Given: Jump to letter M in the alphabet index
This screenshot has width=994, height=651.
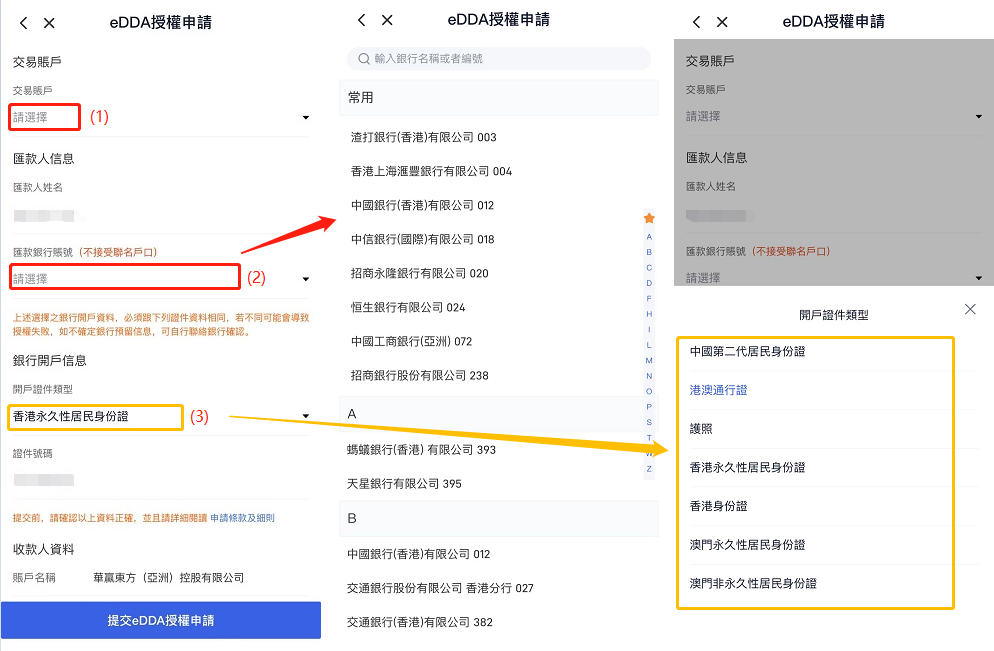Looking at the screenshot, I should [x=649, y=360].
